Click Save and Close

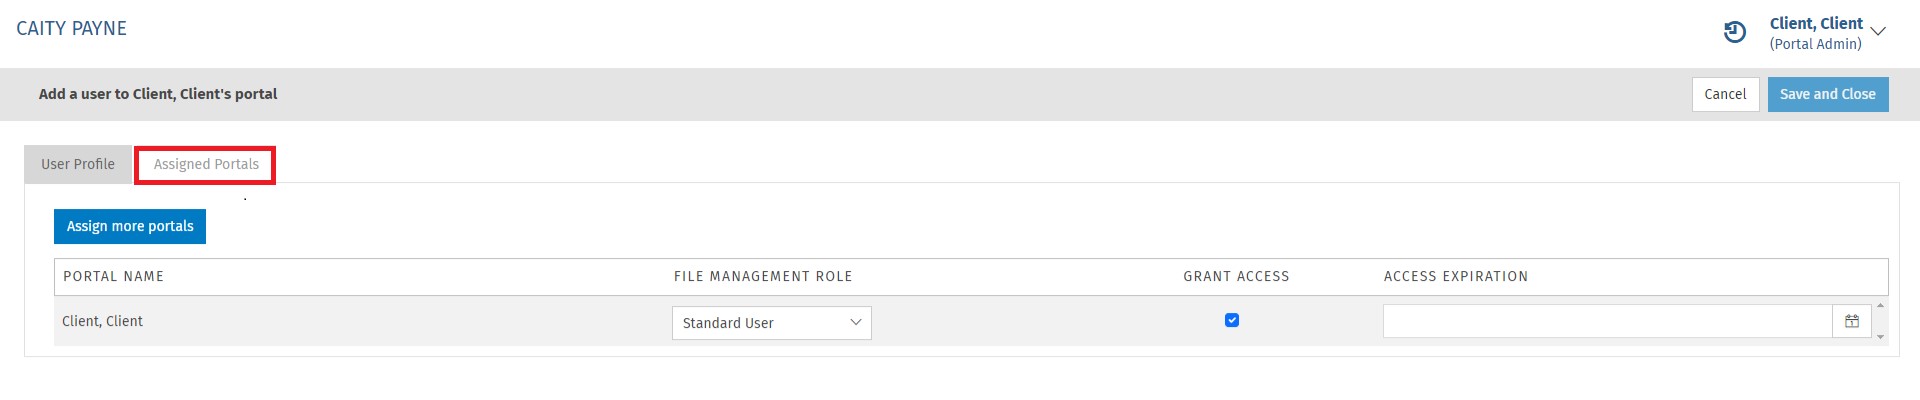point(1827,95)
